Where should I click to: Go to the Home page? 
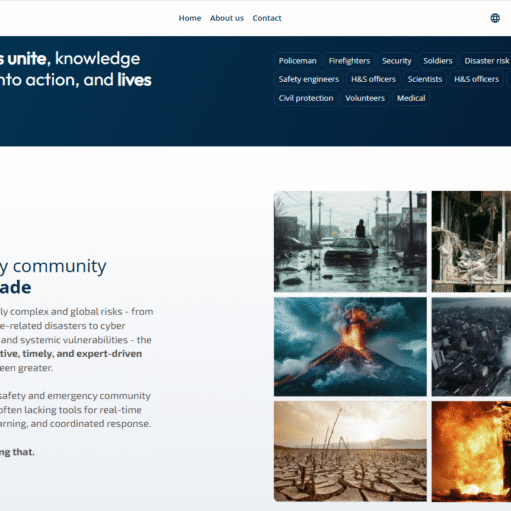(190, 18)
